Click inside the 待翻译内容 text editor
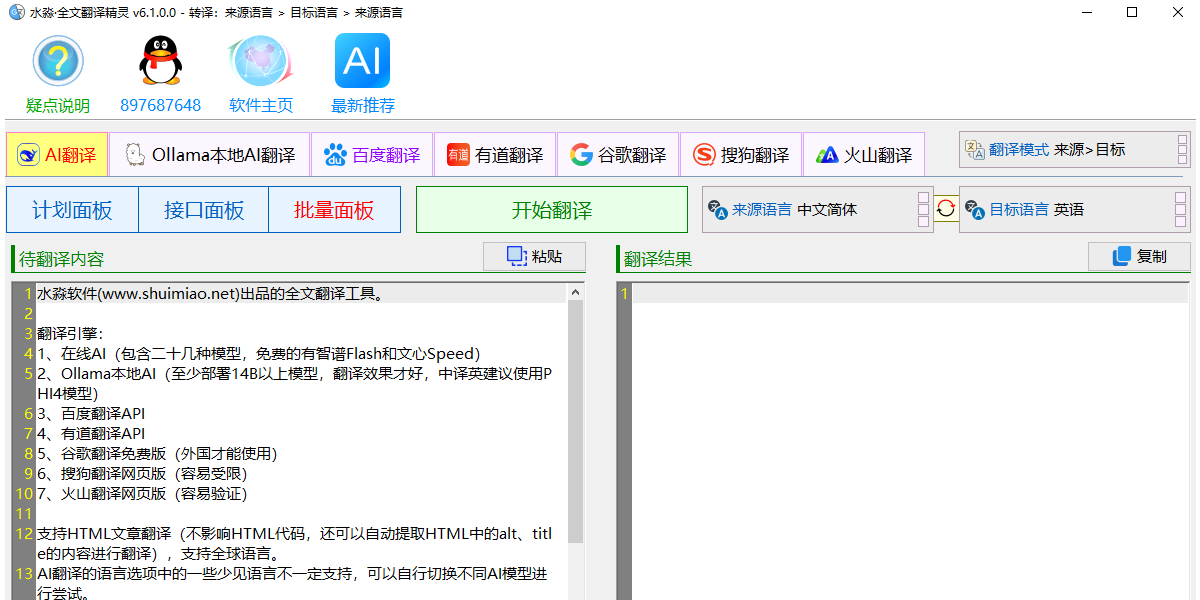 tap(300, 442)
